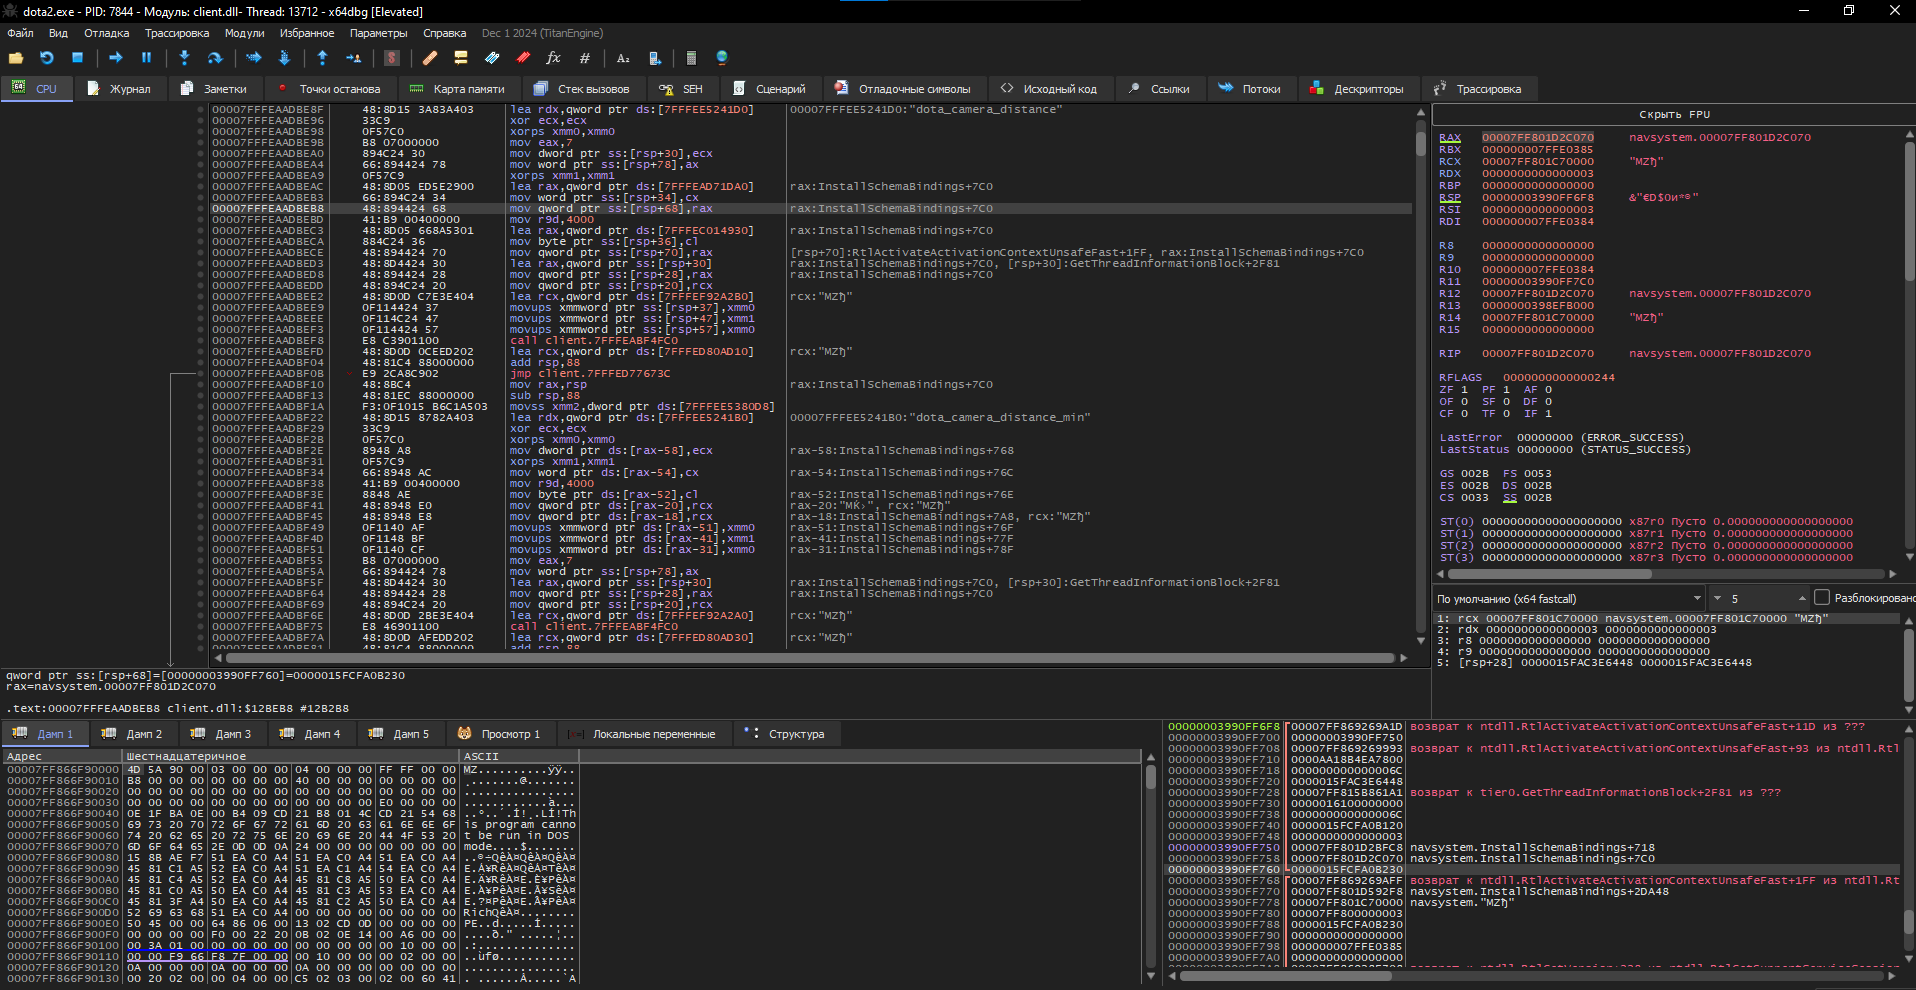Viewport: 1916px width, 990px height.
Task: Switch to Дамп 5 tab
Action: [400, 733]
